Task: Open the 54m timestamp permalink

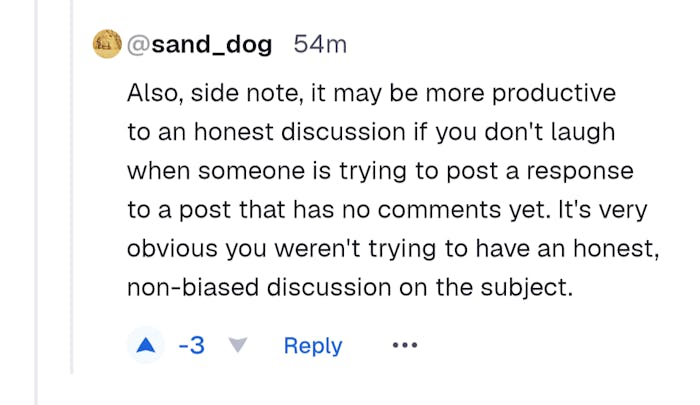Action: click(x=320, y=45)
